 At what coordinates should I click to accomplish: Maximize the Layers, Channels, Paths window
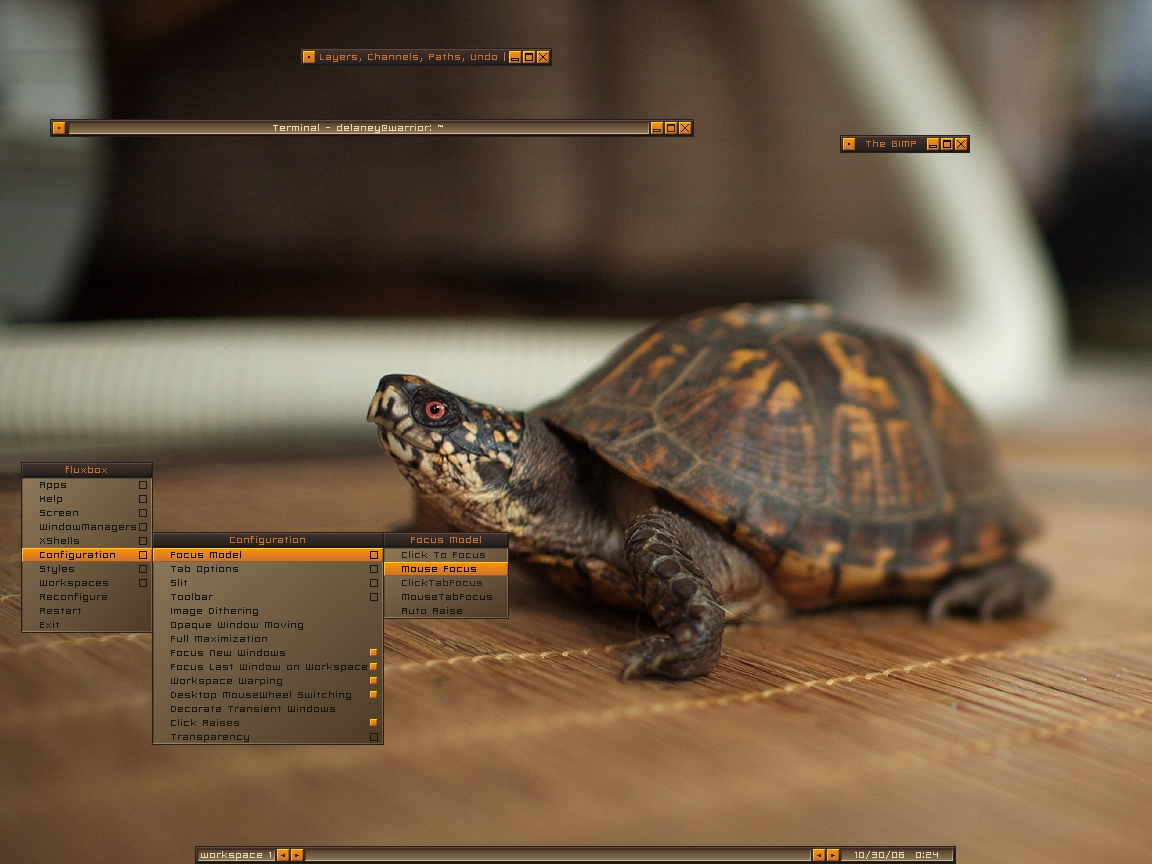(529, 57)
